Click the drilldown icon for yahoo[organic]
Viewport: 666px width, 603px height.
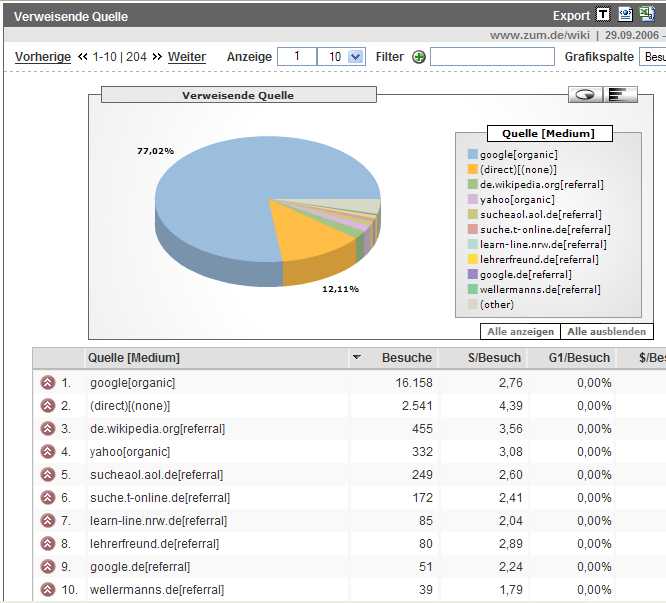pos(46,451)
